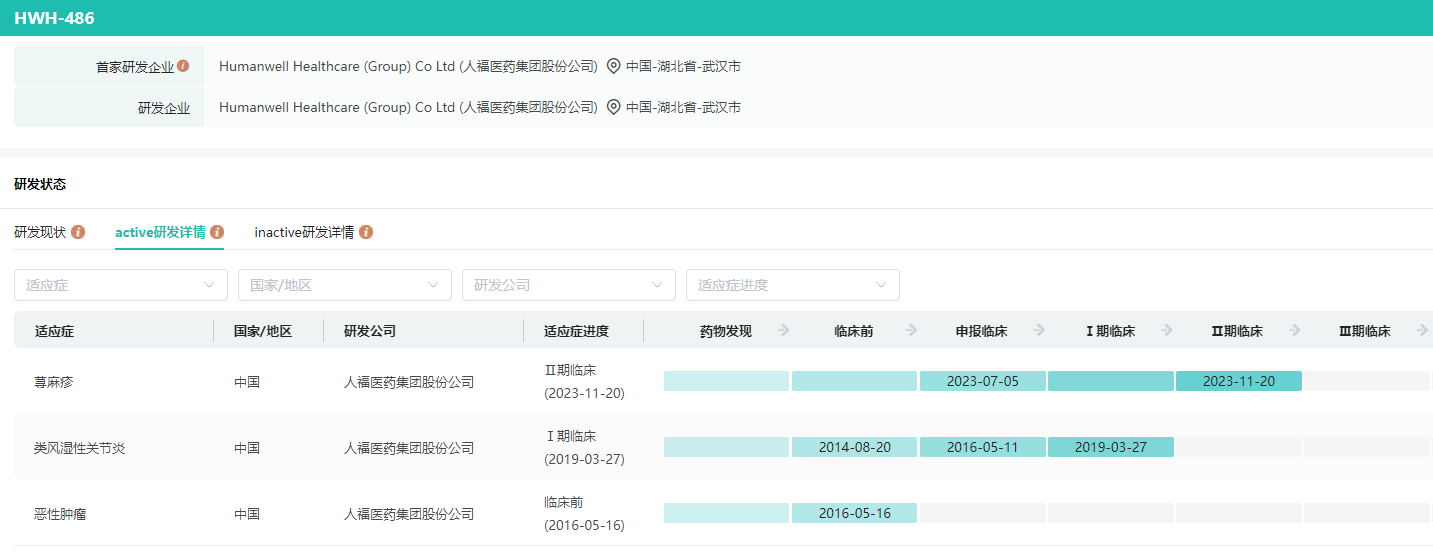Click location pin icon in 研发企业 row

point(614,107)
